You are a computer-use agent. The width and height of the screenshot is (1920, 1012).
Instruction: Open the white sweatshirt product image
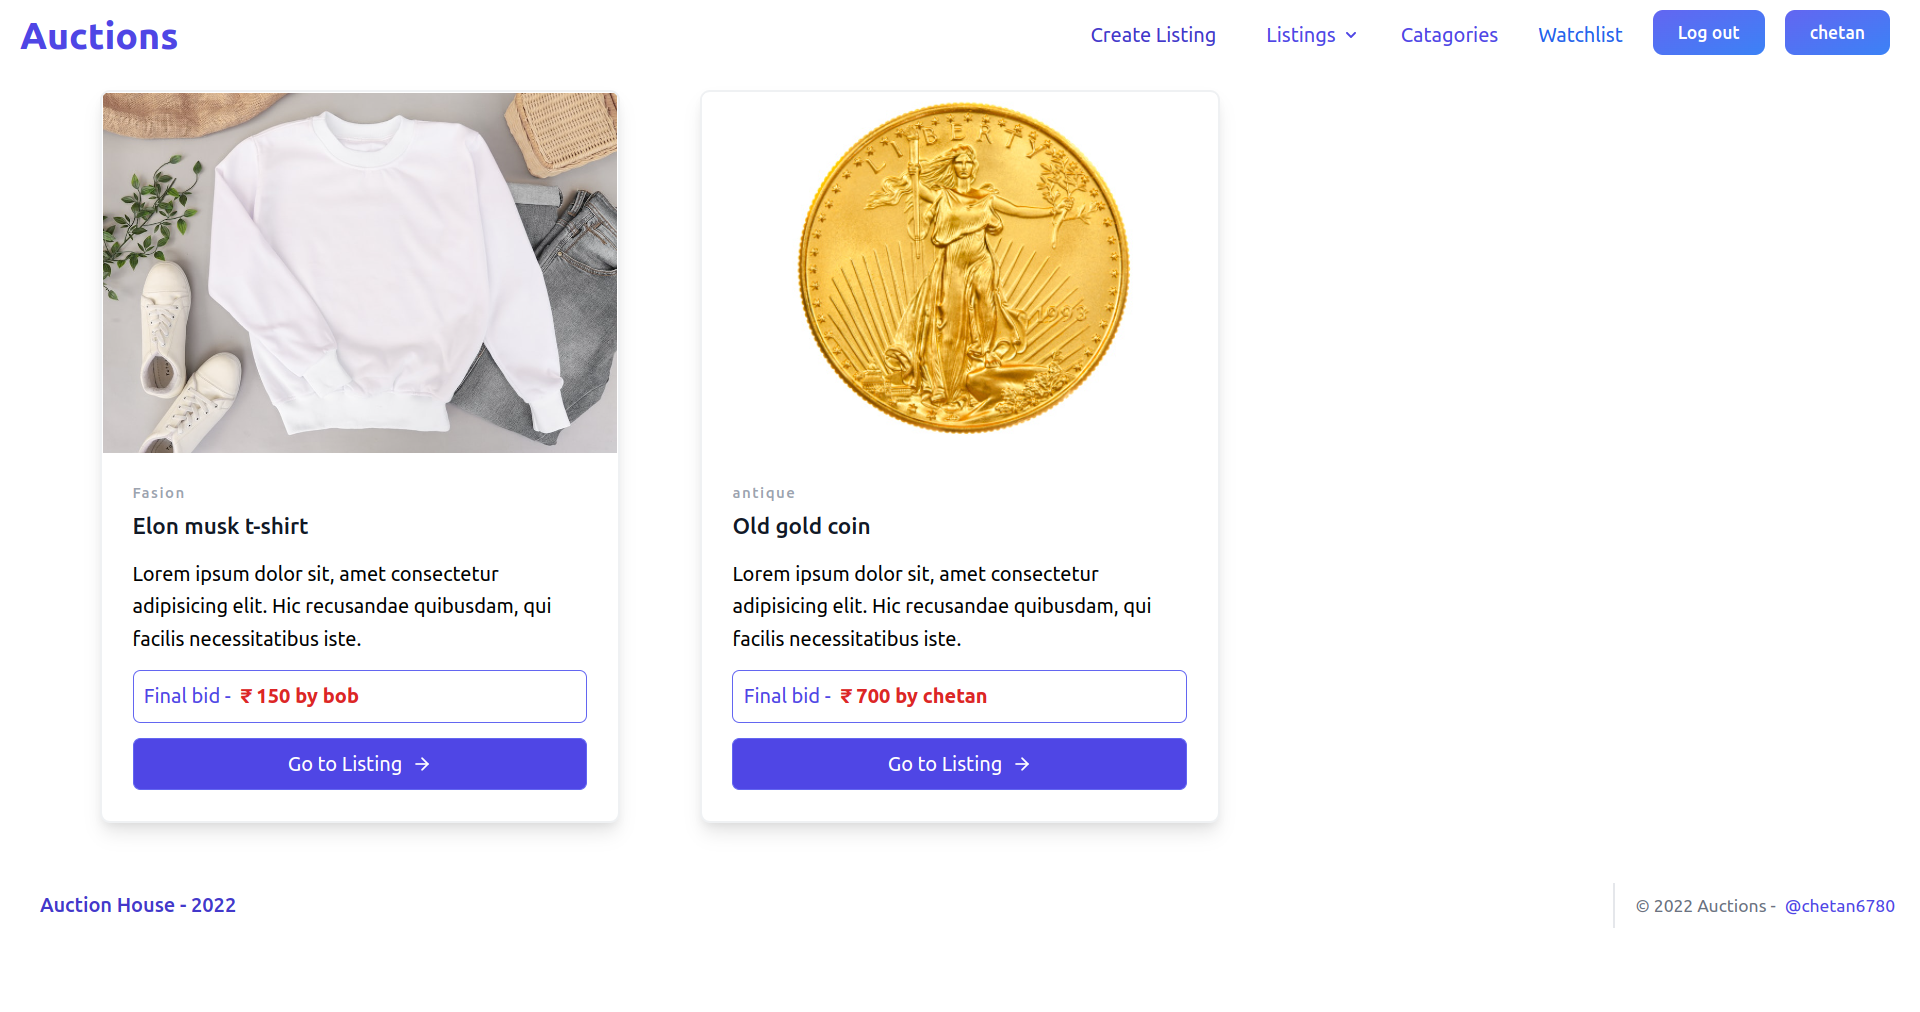pyautogui.click(x=360, y=272)
